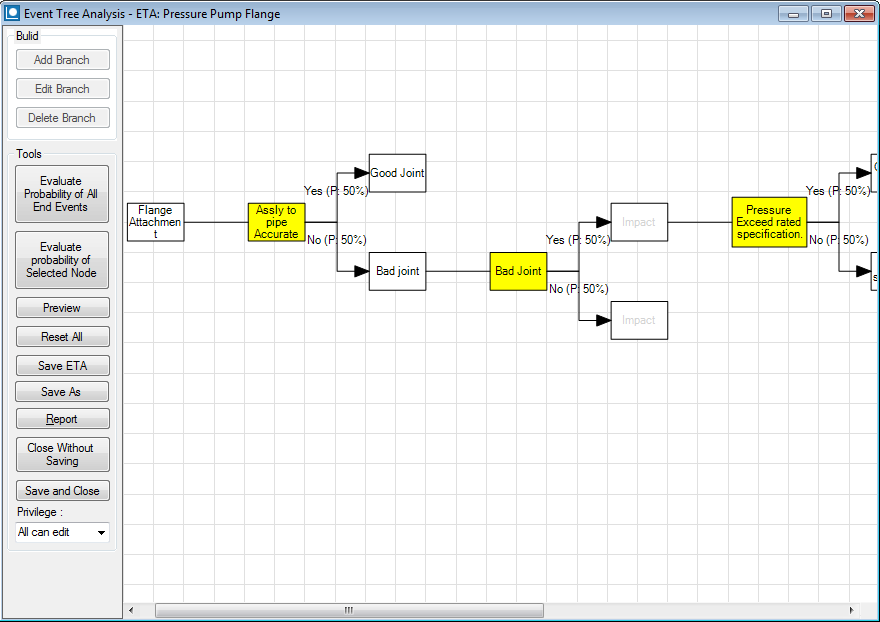Generate output with the Report button
Image resolution: width=880 pixels, height=622 pixels.
coord(62,419)
